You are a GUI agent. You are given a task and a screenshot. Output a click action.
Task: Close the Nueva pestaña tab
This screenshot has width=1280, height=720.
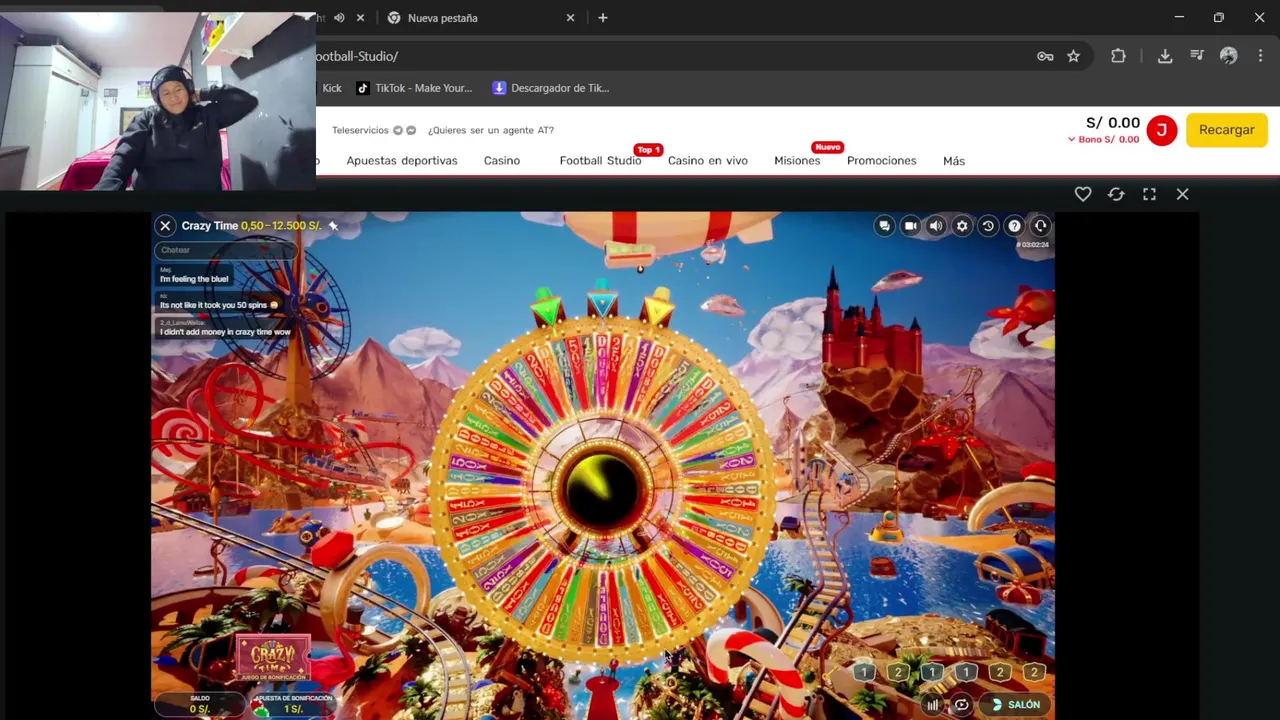coord(570,18)
